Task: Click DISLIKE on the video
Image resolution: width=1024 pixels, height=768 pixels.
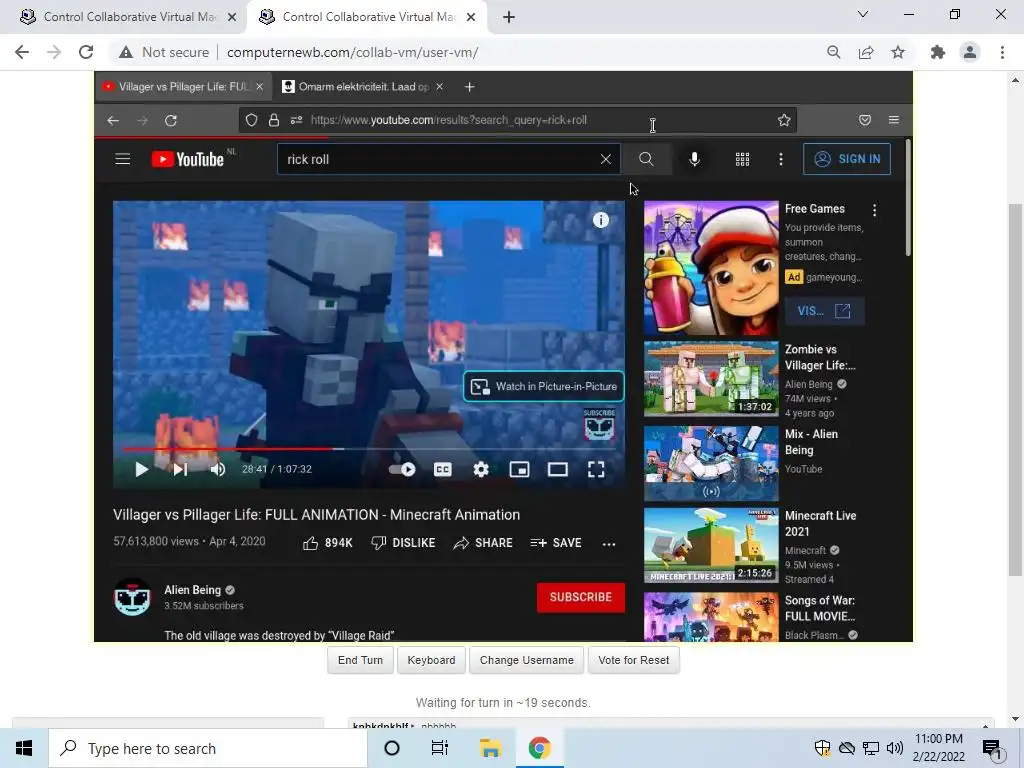Action: coord(403,543)
